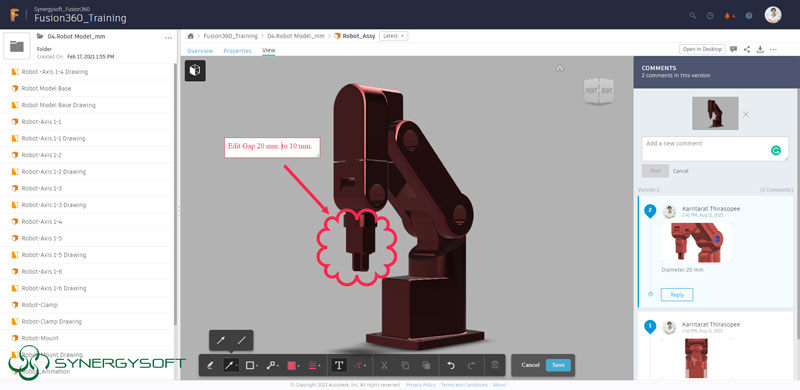This screenshot has height=390, width=800.
Task: Click the Add a new comment field
Action: click(714, 149)
